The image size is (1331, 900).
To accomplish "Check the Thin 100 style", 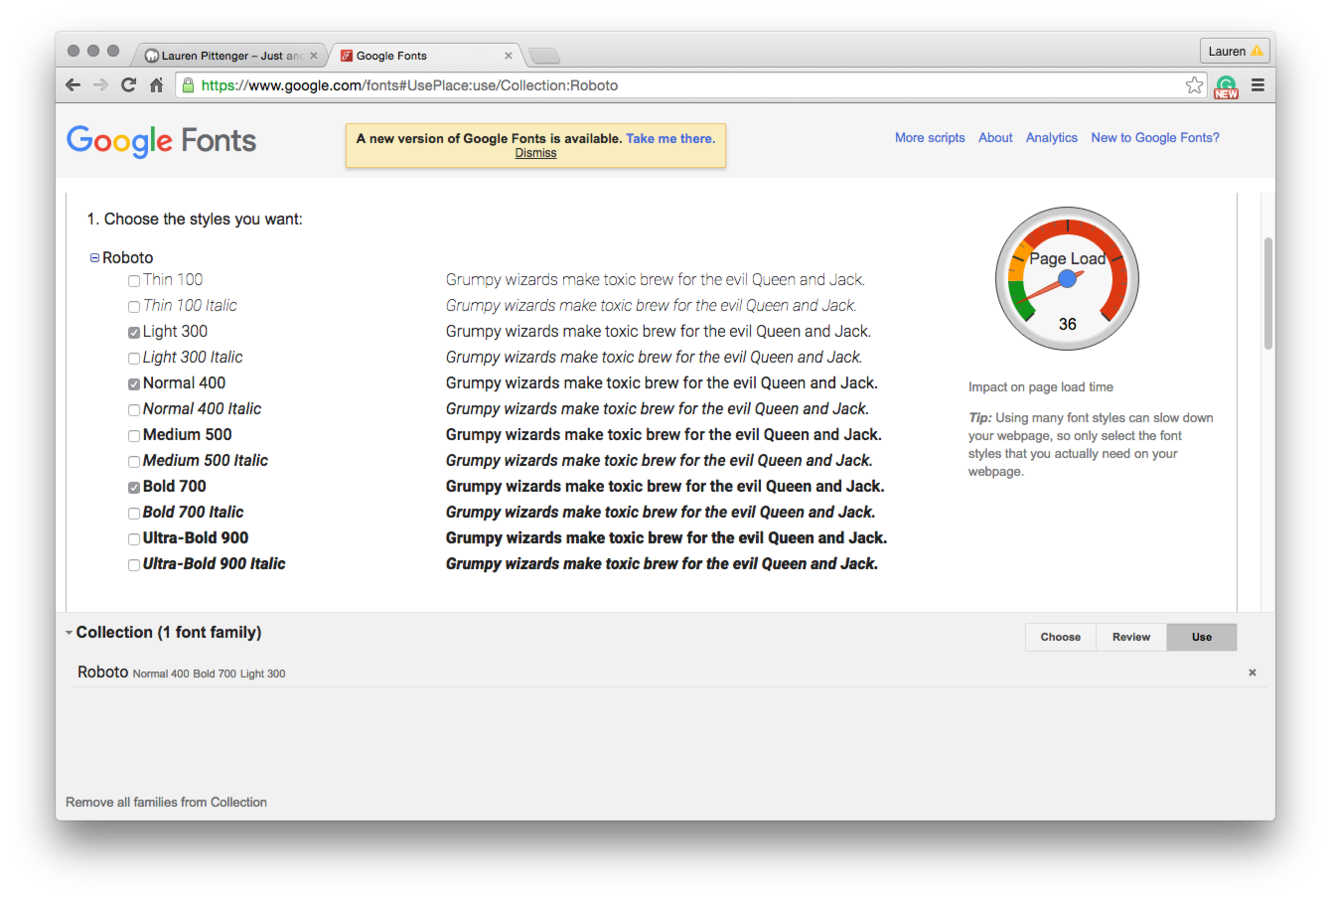I will coord(134,281).
